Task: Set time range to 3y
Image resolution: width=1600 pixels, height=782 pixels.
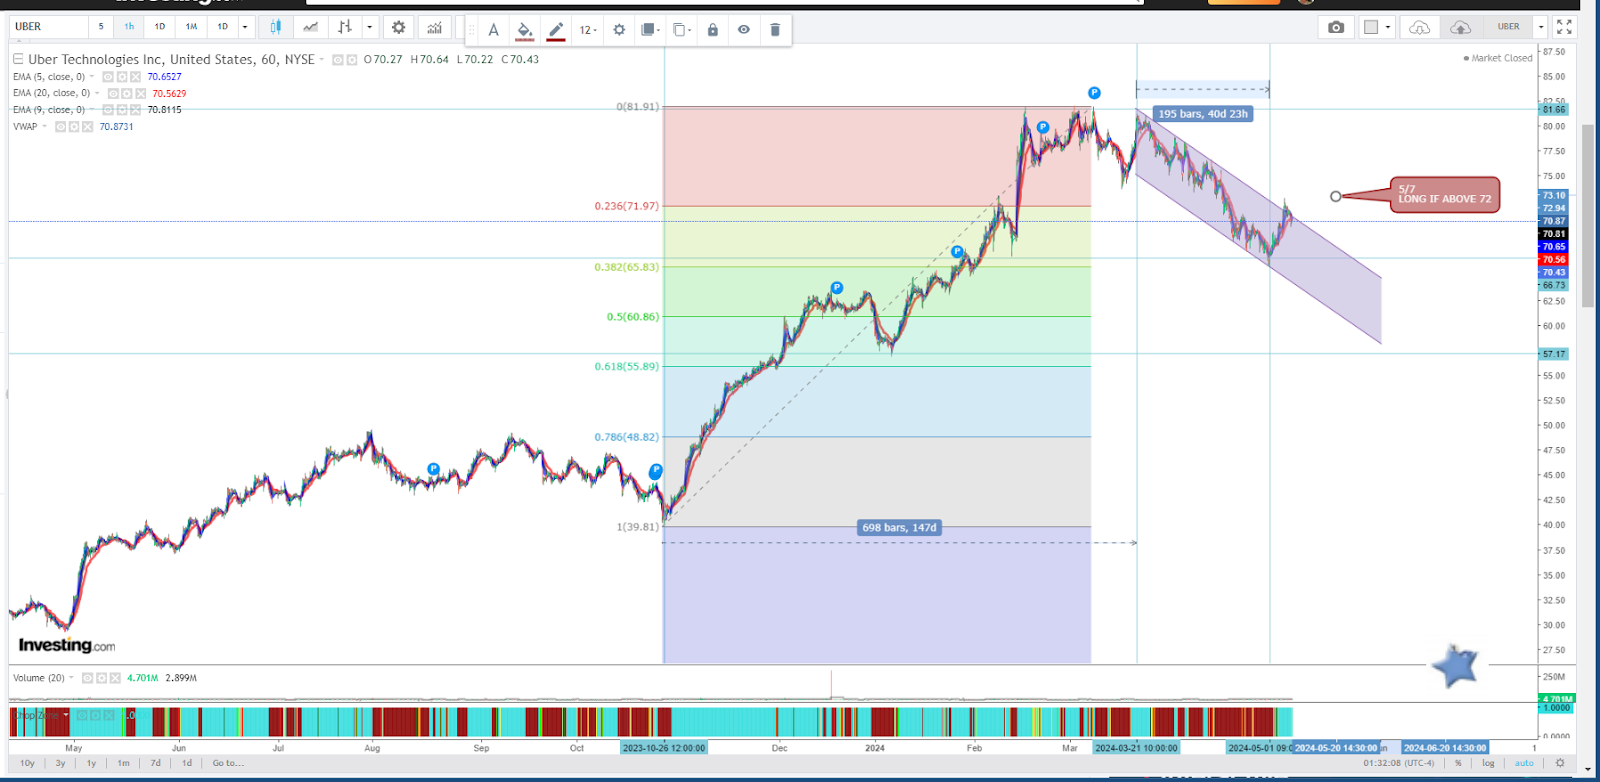Action: coord(60,763)
